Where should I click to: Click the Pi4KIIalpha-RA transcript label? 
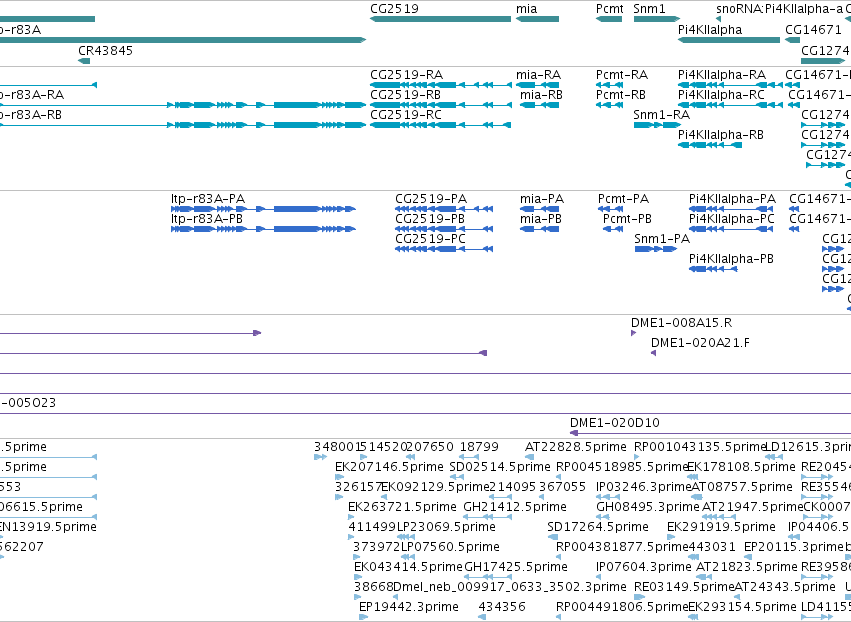[x=722, y=75]
